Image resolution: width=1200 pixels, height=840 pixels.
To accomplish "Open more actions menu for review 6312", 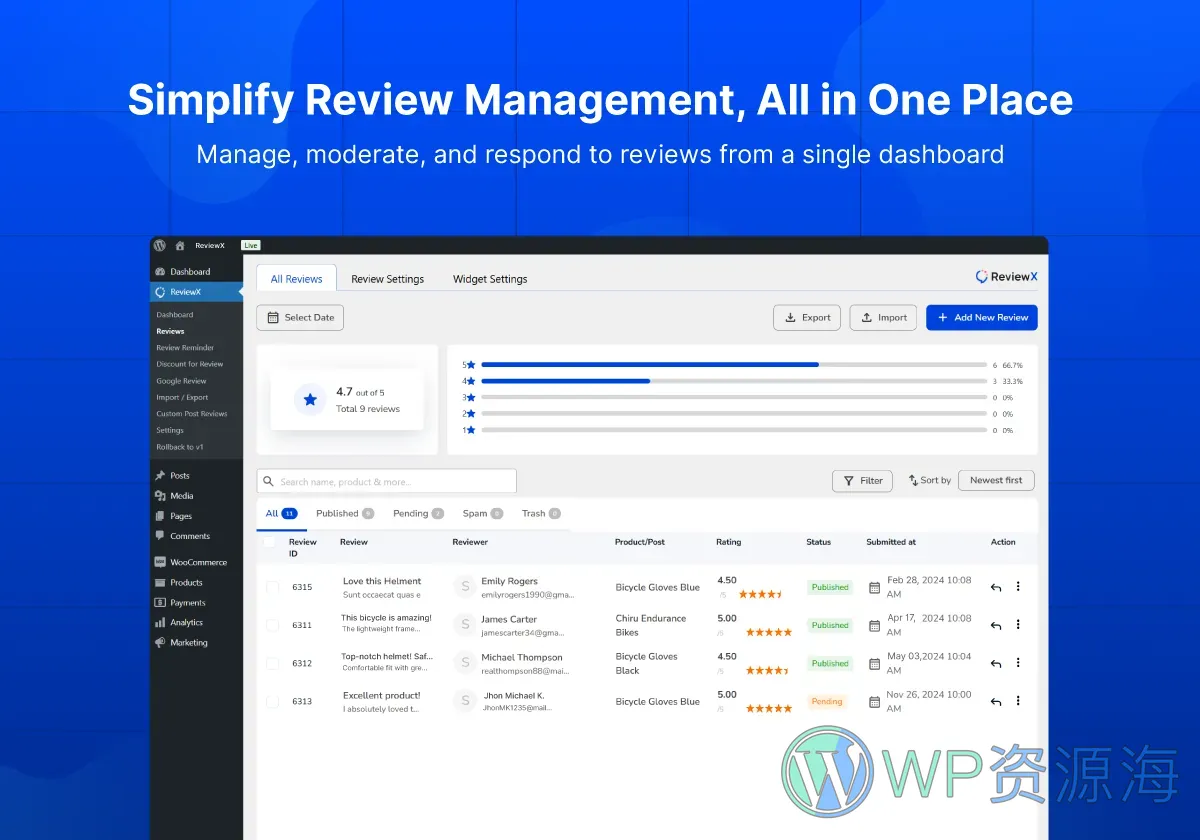I will (1018, 663).
